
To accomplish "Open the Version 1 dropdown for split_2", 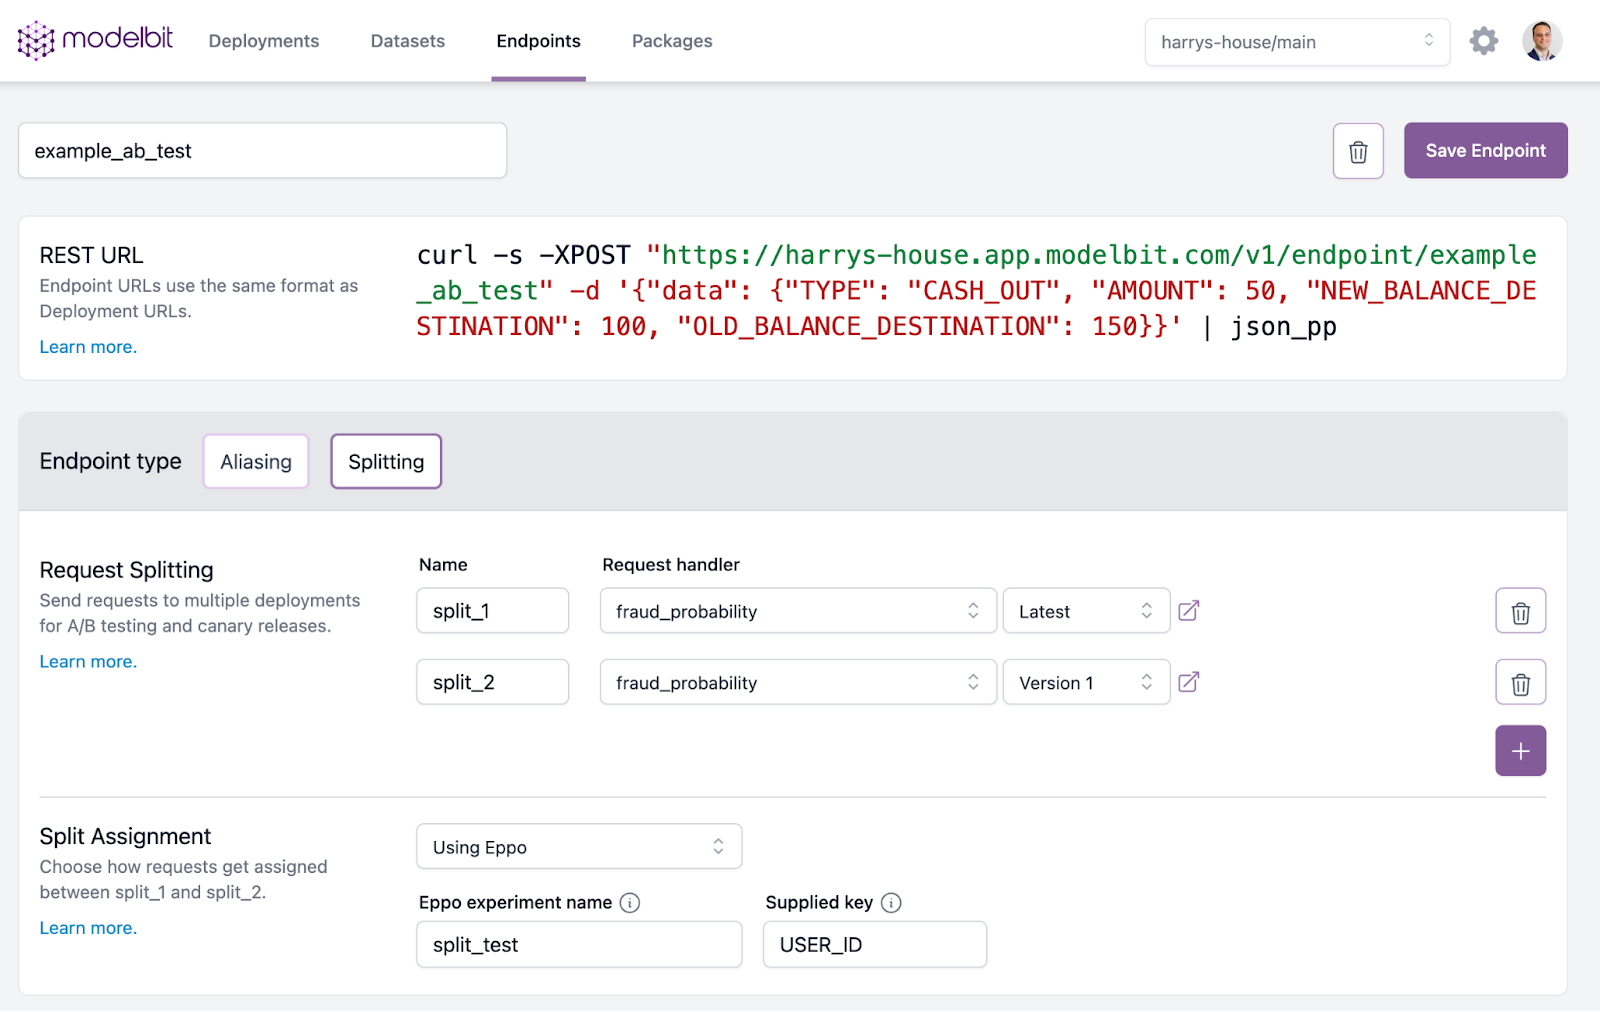I will (1085, 683).
